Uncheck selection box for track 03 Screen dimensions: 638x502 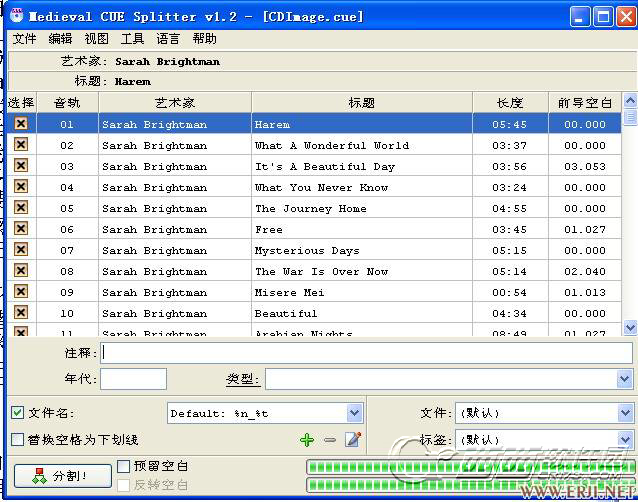21,165
